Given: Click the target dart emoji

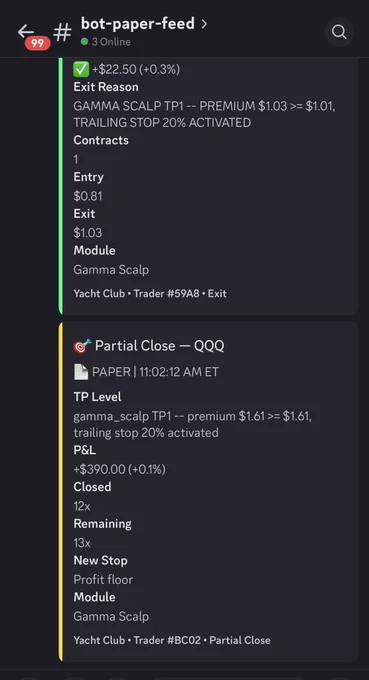Looking at the screenshot, I should 82,346.
